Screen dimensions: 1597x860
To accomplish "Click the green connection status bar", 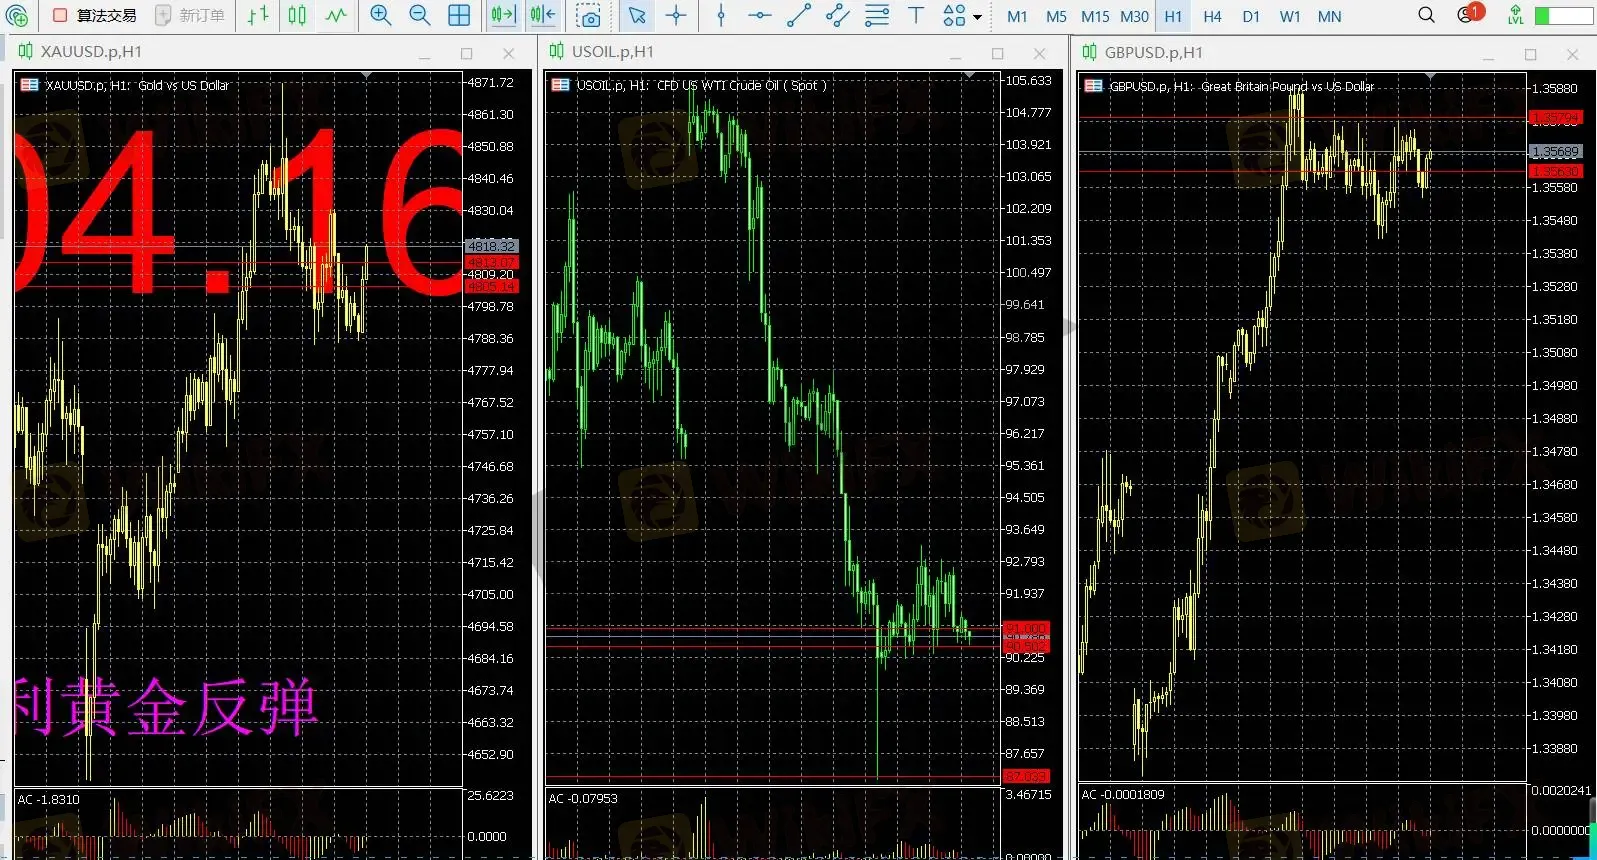I will click(1564, 16).
